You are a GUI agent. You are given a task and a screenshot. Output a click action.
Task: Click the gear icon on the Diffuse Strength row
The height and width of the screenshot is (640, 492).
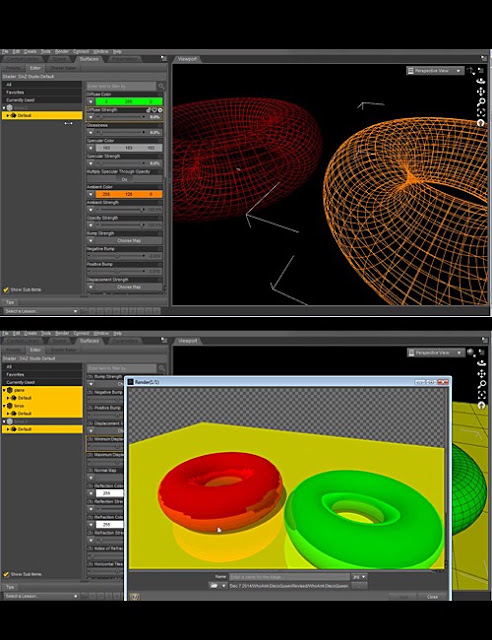pyautogui.click(x=160, y=110)
